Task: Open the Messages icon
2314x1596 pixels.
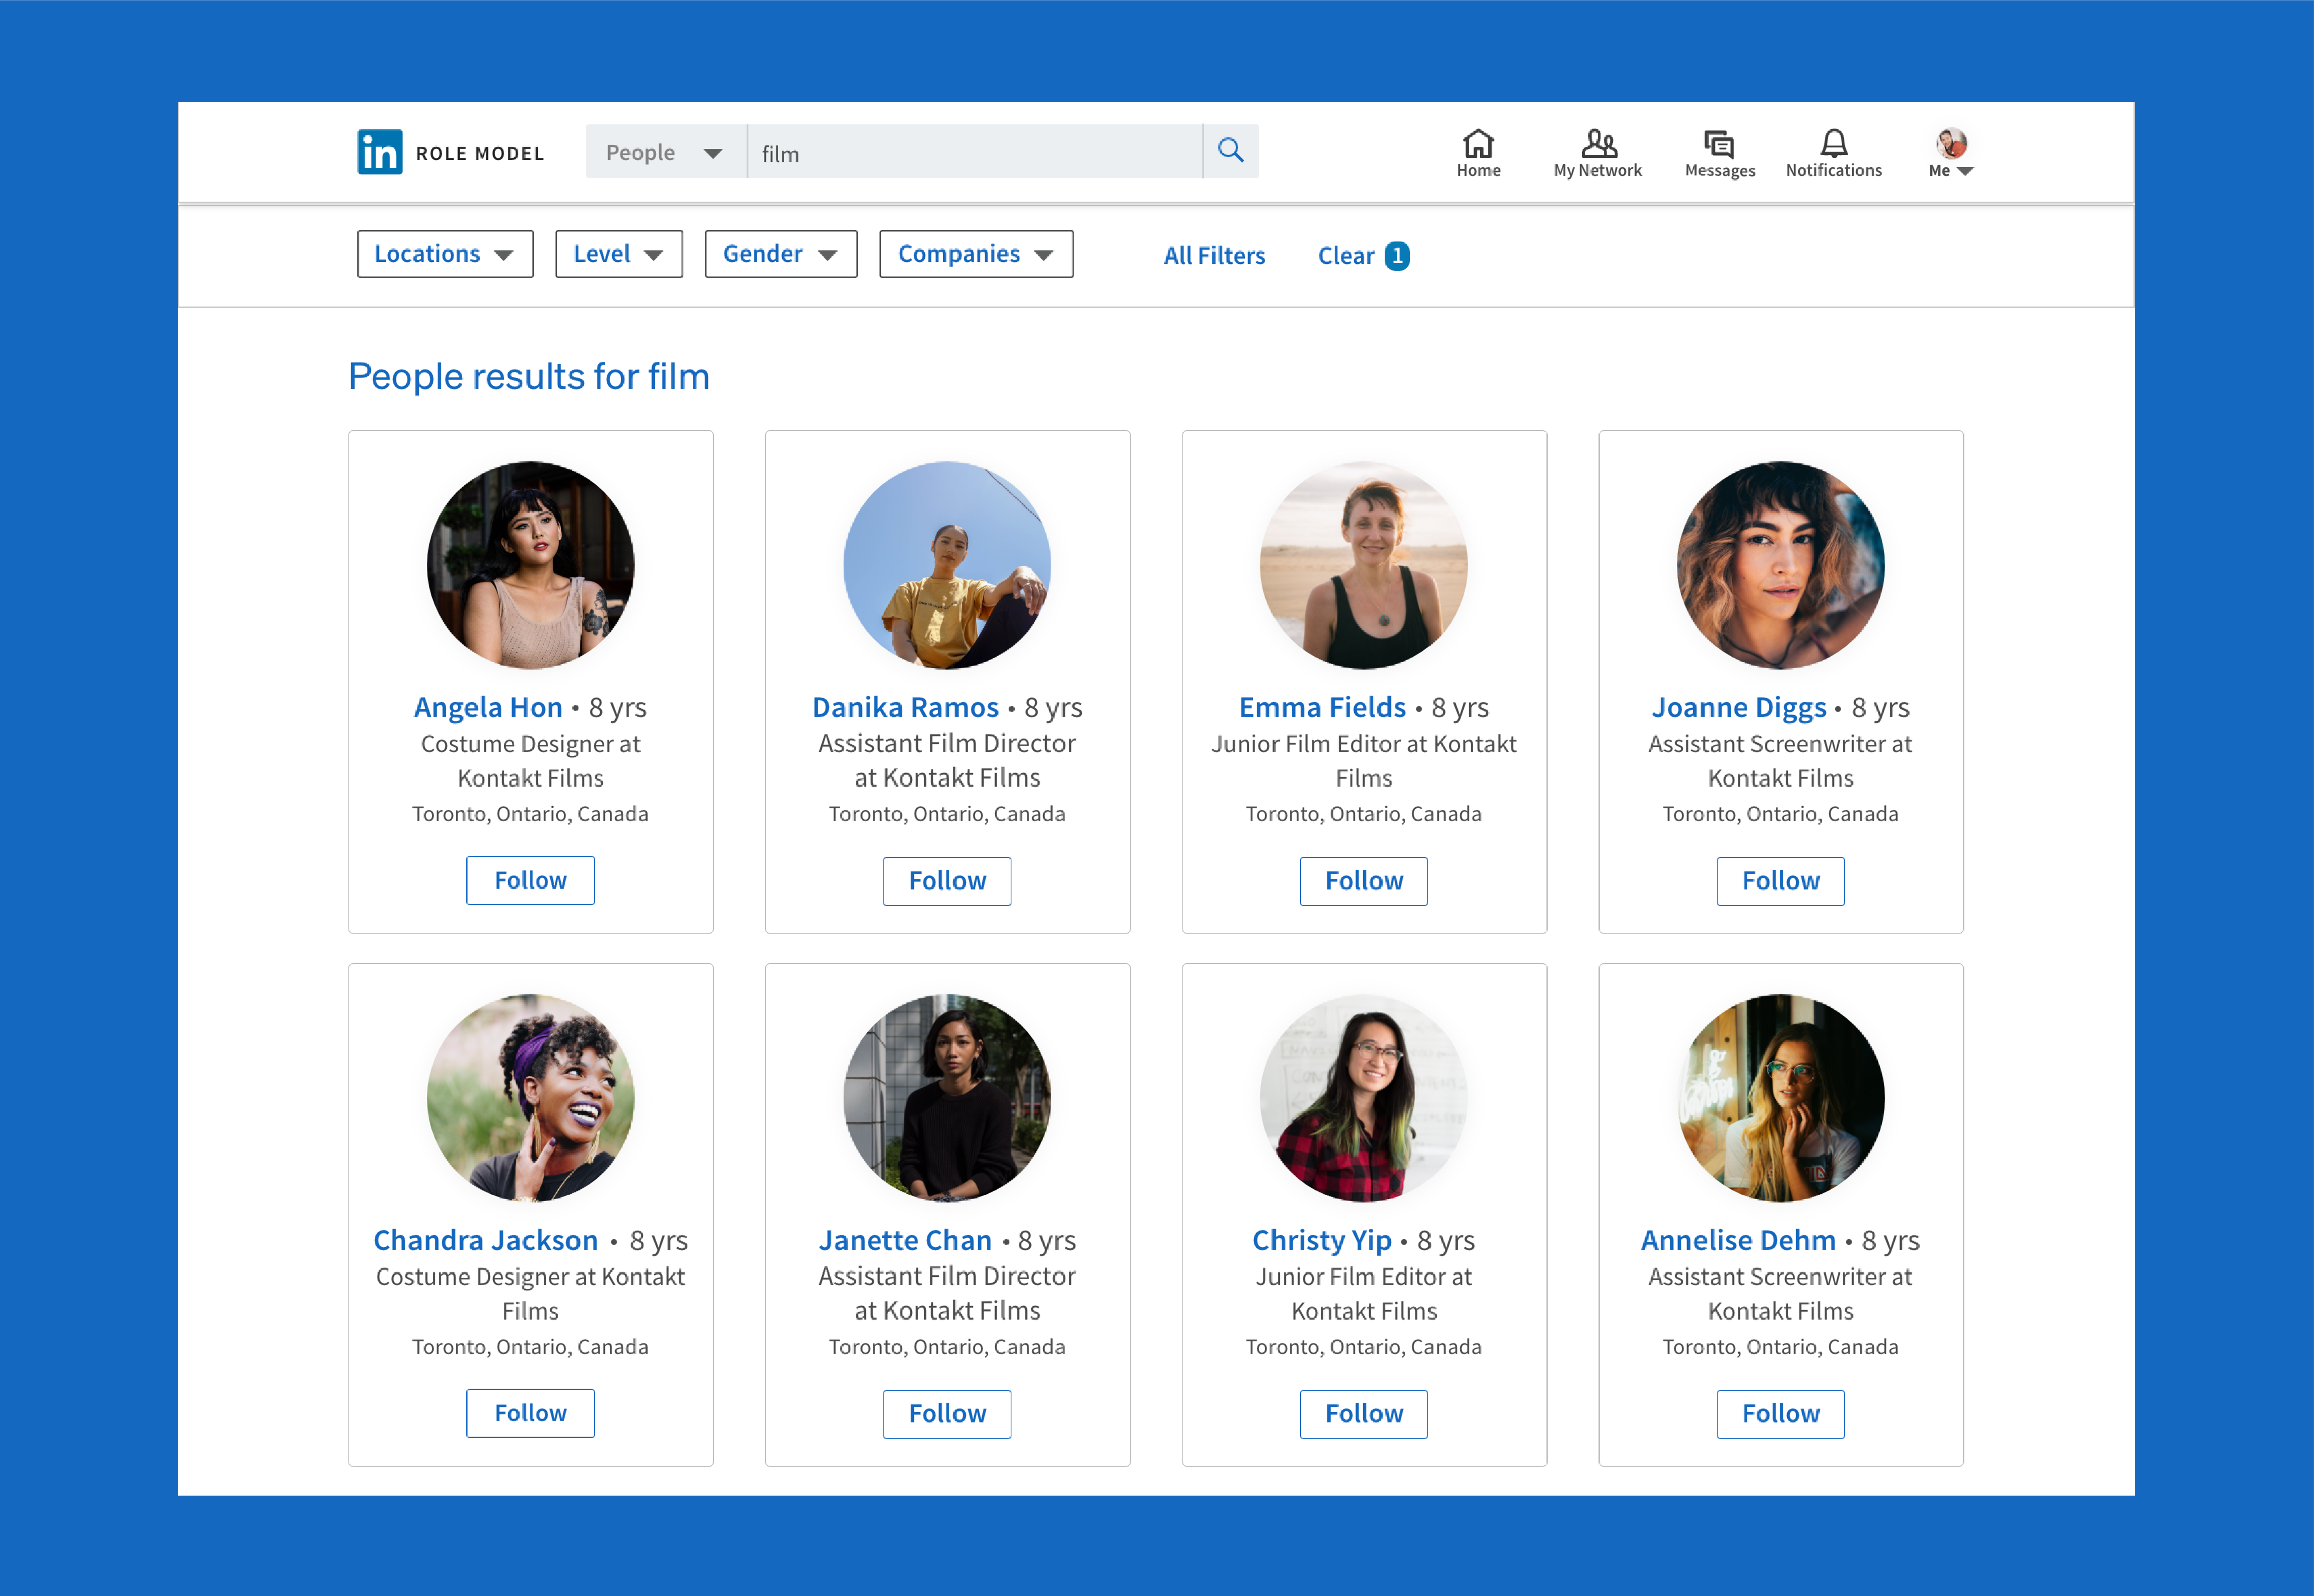Action: [x=1718, y=145]
